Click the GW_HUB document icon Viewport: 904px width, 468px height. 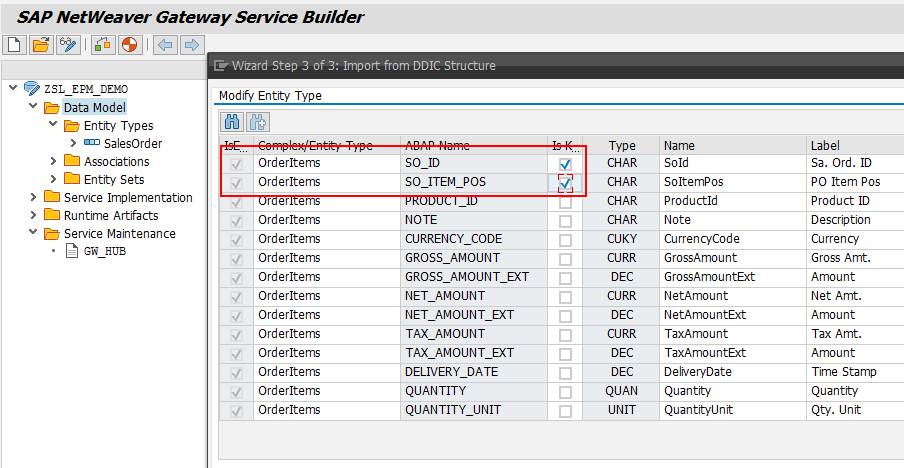[71, 251]
